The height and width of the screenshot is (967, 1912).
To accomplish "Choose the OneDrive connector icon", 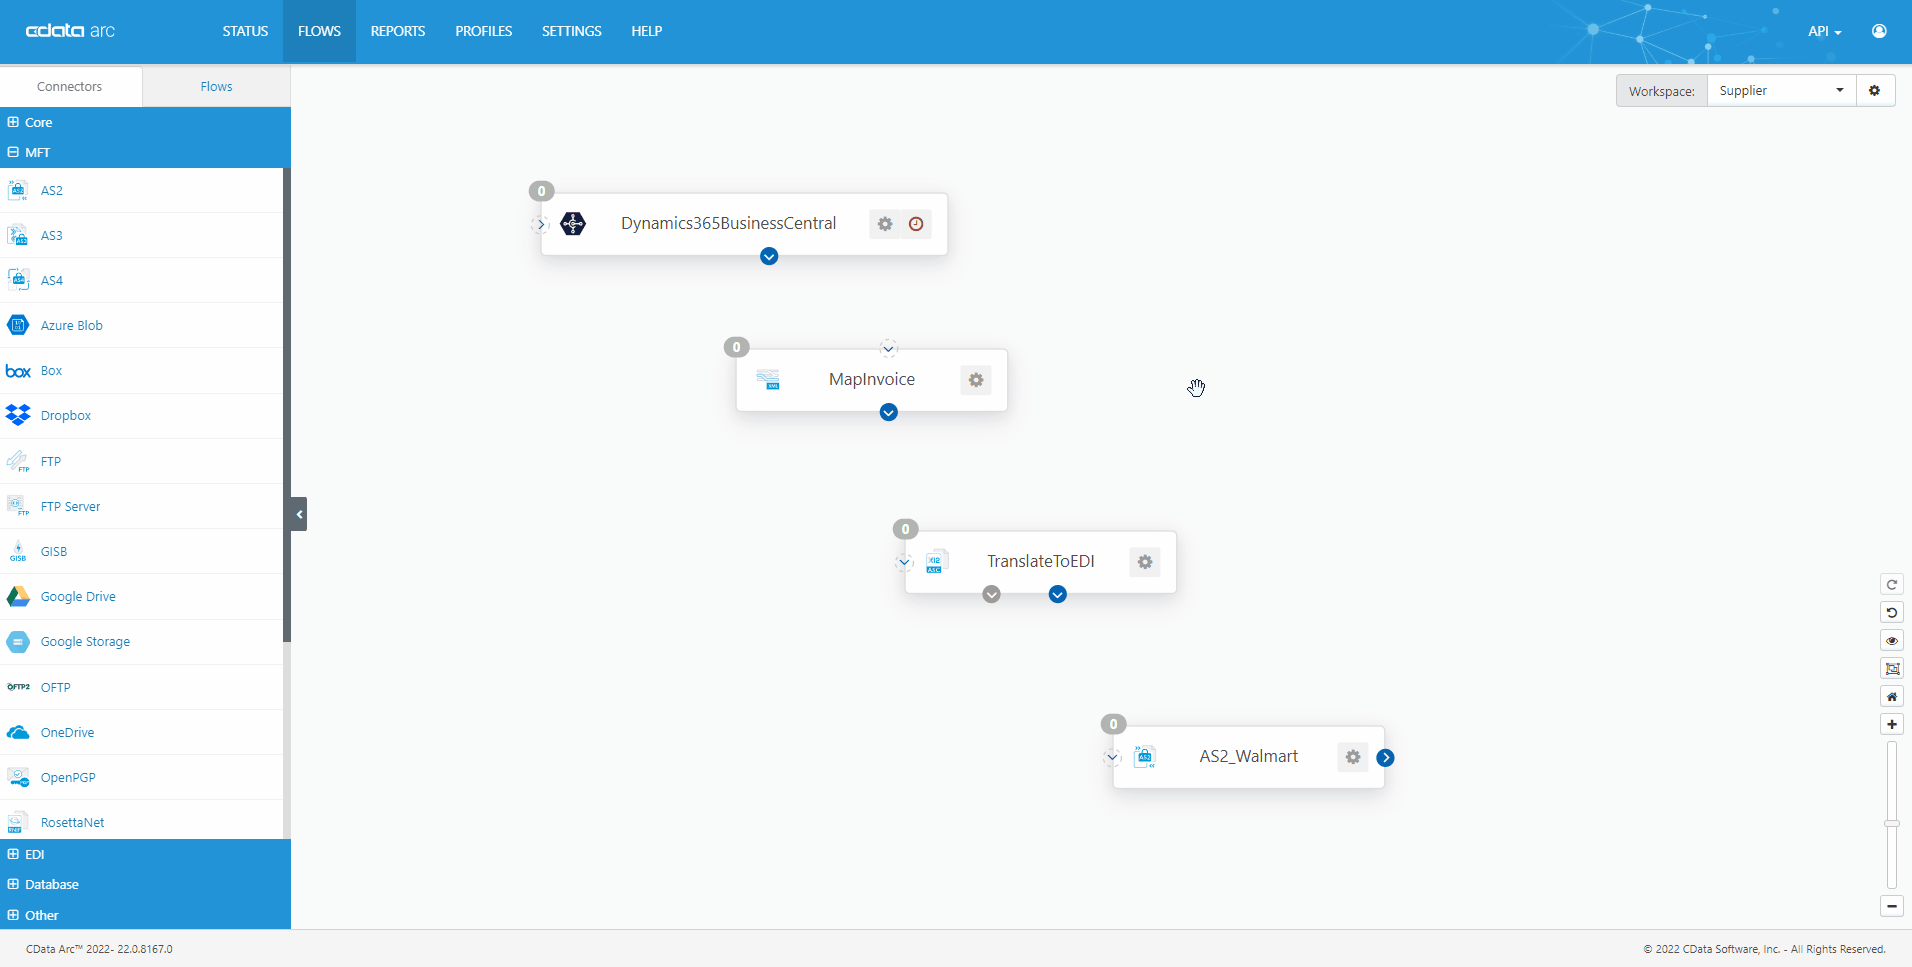I will [18, 732].
